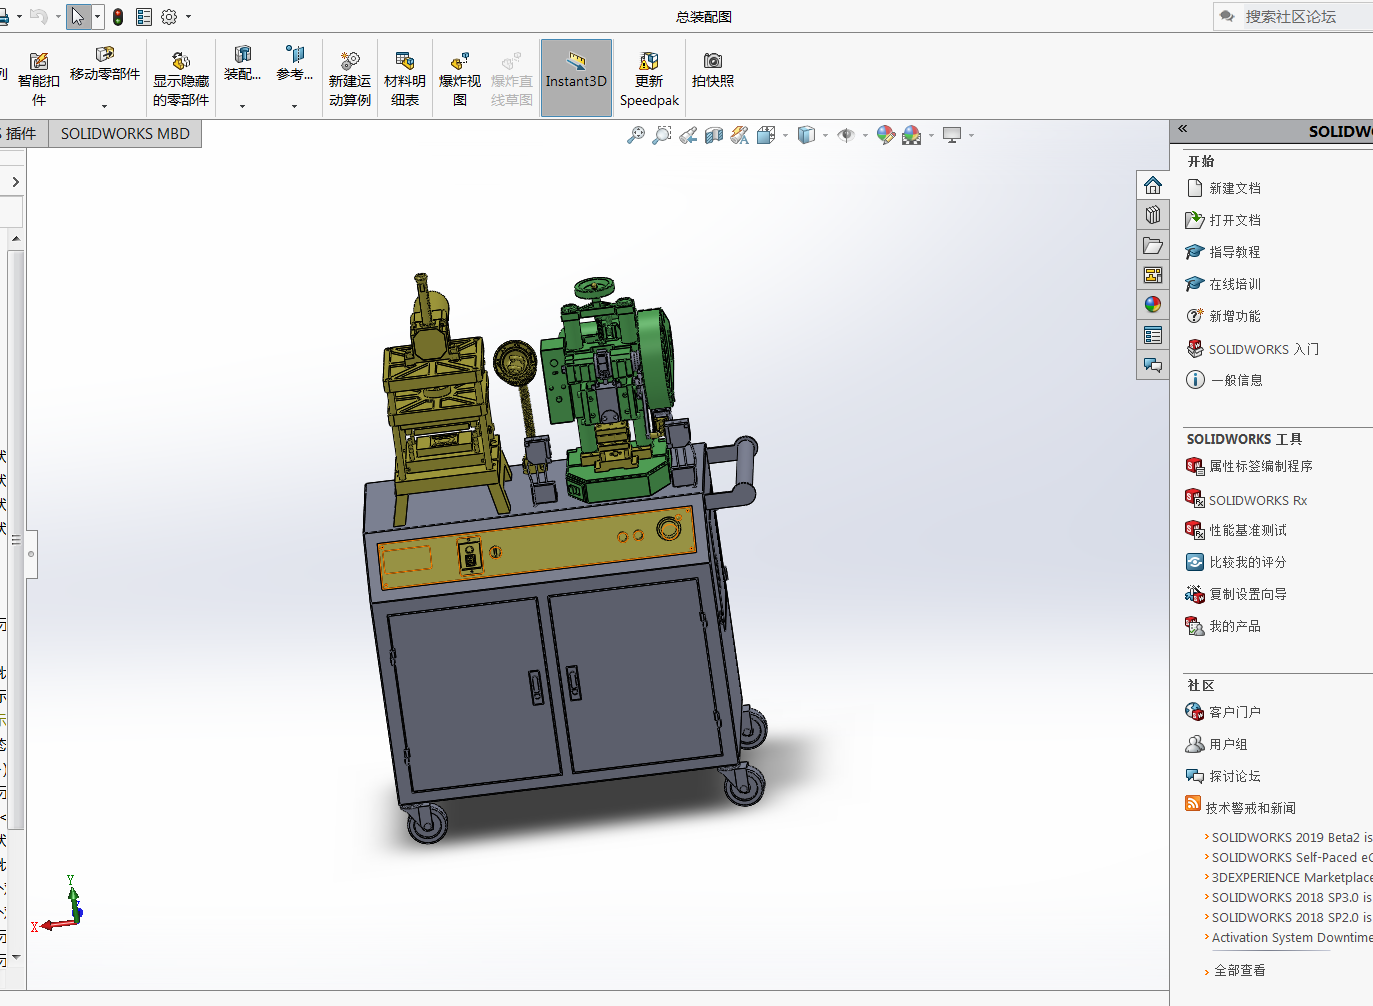The image size is (1373, 1006).
Task: Click the Edit Appearance color ball icon
Action: 885,135
